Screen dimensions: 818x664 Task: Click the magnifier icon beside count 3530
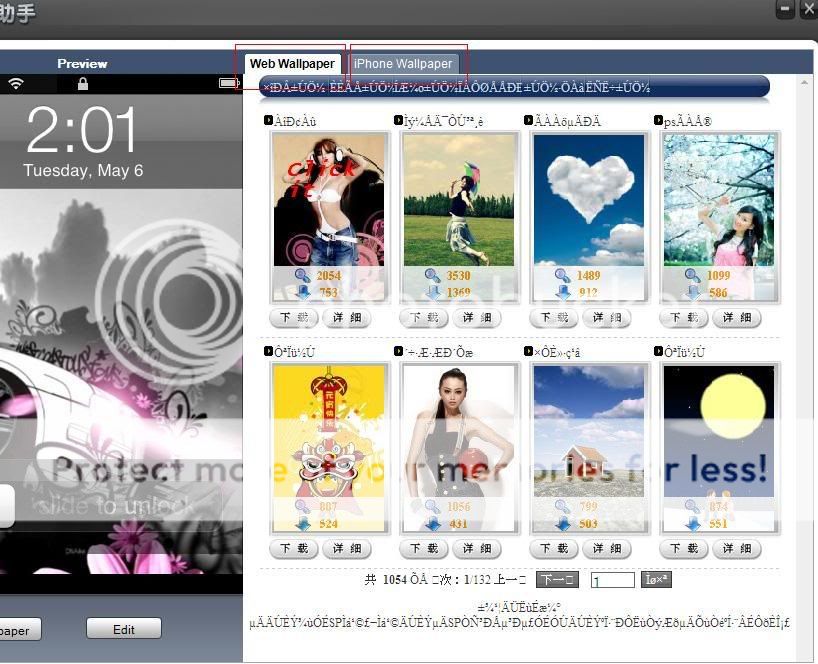coord(432,275)
